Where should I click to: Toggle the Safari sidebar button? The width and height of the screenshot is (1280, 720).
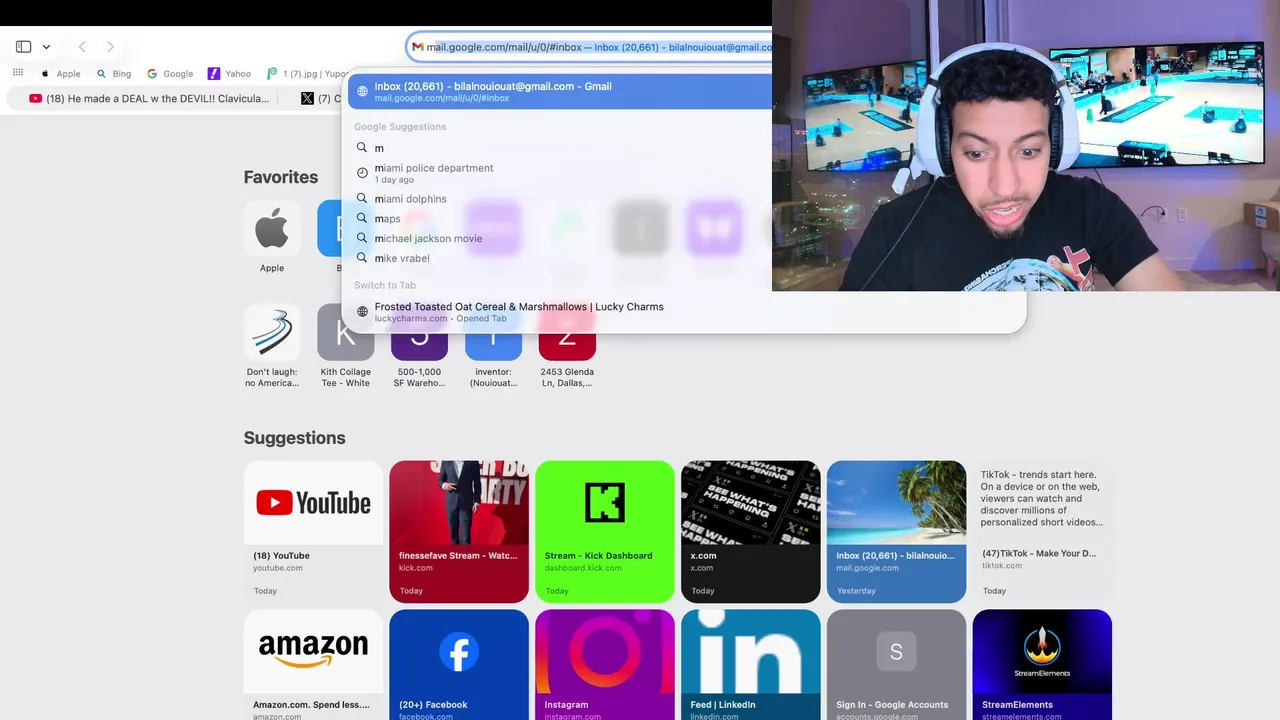tap(23, 47)
